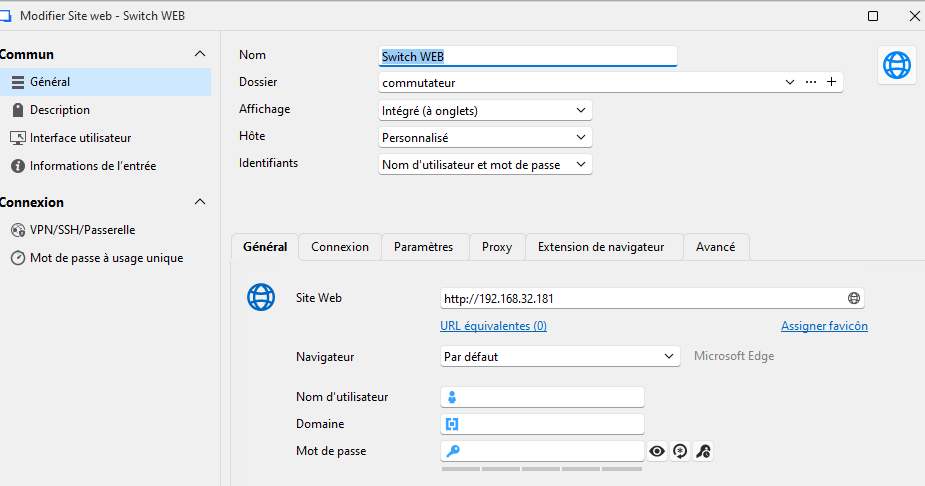Switch to the Connexion tab
Screen dimensions: 925x486
340,247
